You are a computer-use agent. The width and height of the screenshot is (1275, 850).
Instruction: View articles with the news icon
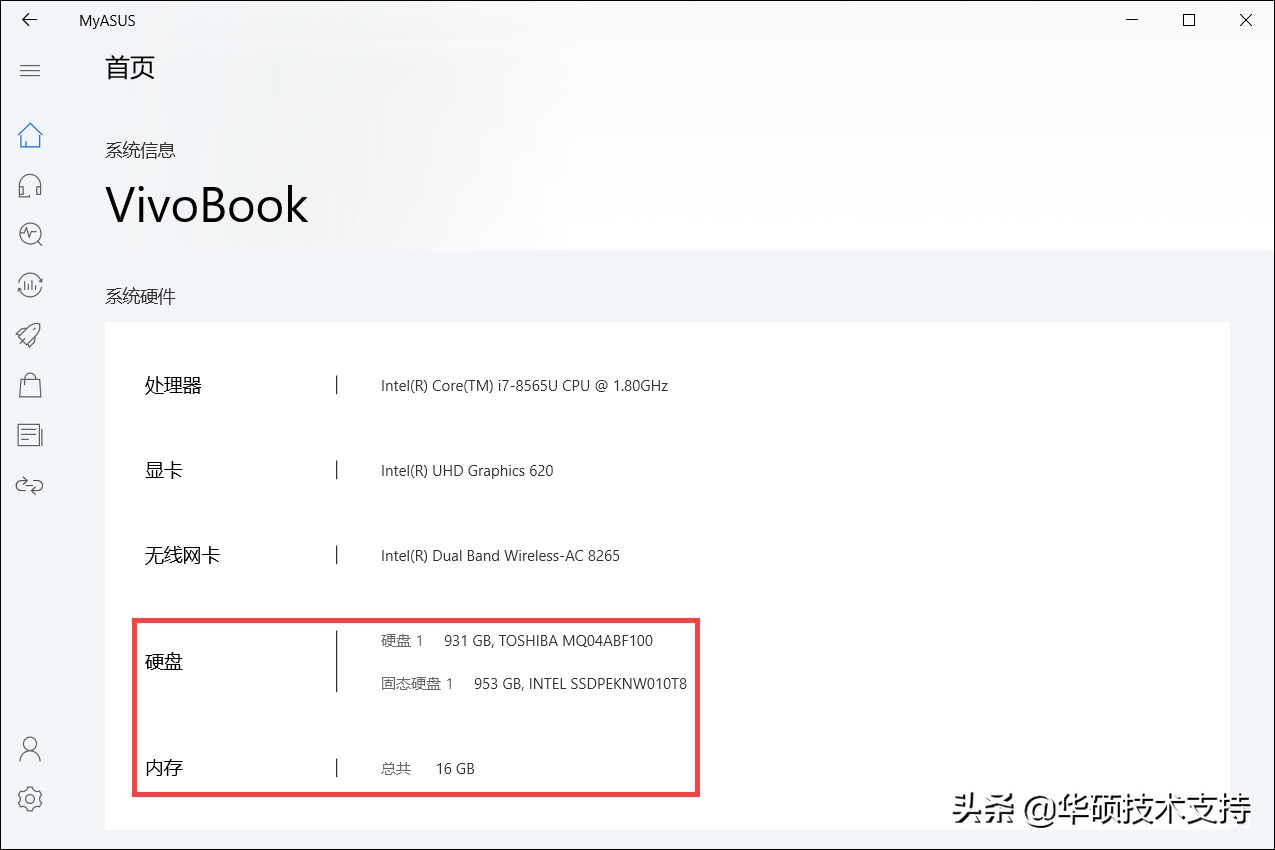[30, 435]
